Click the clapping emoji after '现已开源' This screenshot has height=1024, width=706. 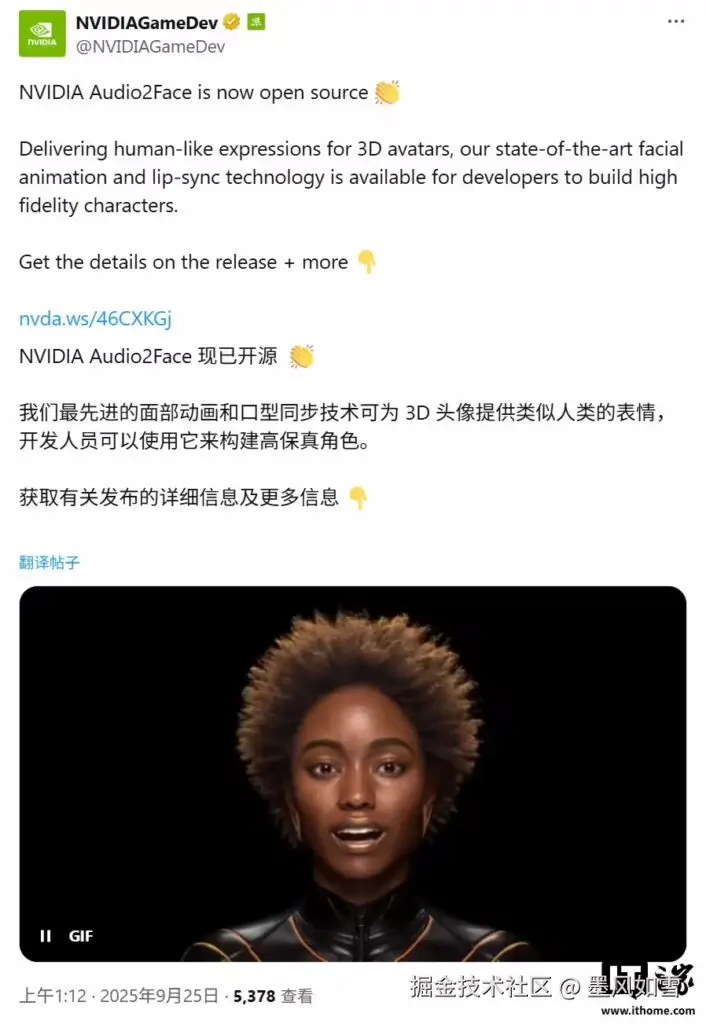click(302, 356)
